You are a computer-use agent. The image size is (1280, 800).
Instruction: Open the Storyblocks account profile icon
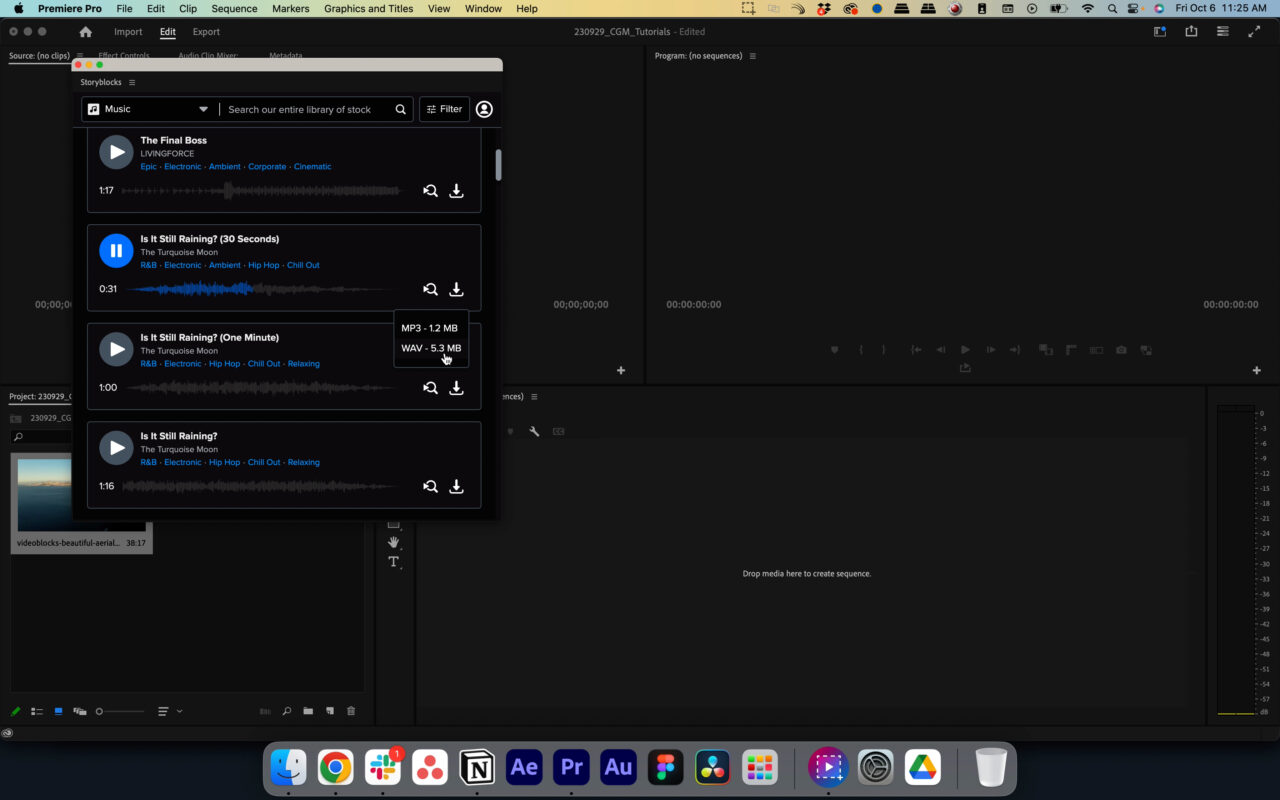(484, 109)
